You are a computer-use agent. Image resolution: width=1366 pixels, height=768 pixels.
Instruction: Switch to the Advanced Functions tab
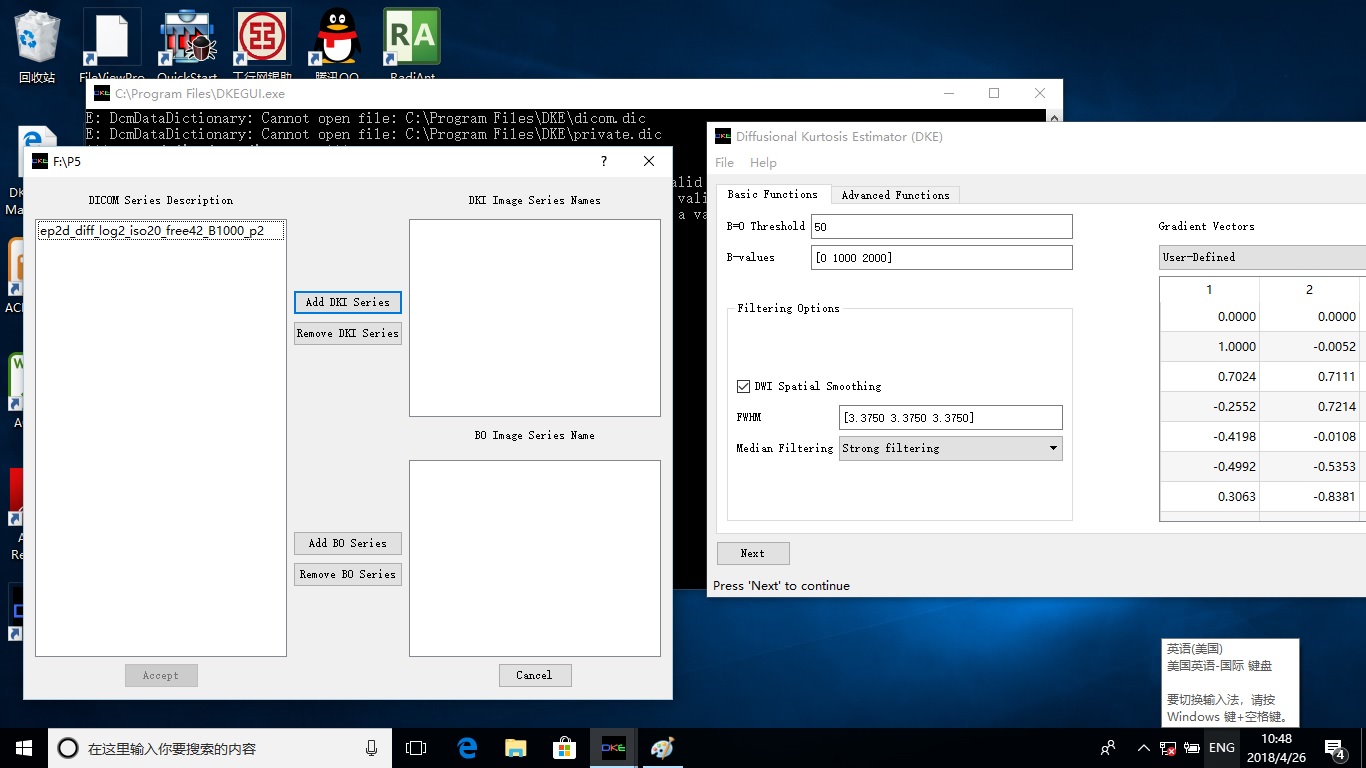coord(895,195)
